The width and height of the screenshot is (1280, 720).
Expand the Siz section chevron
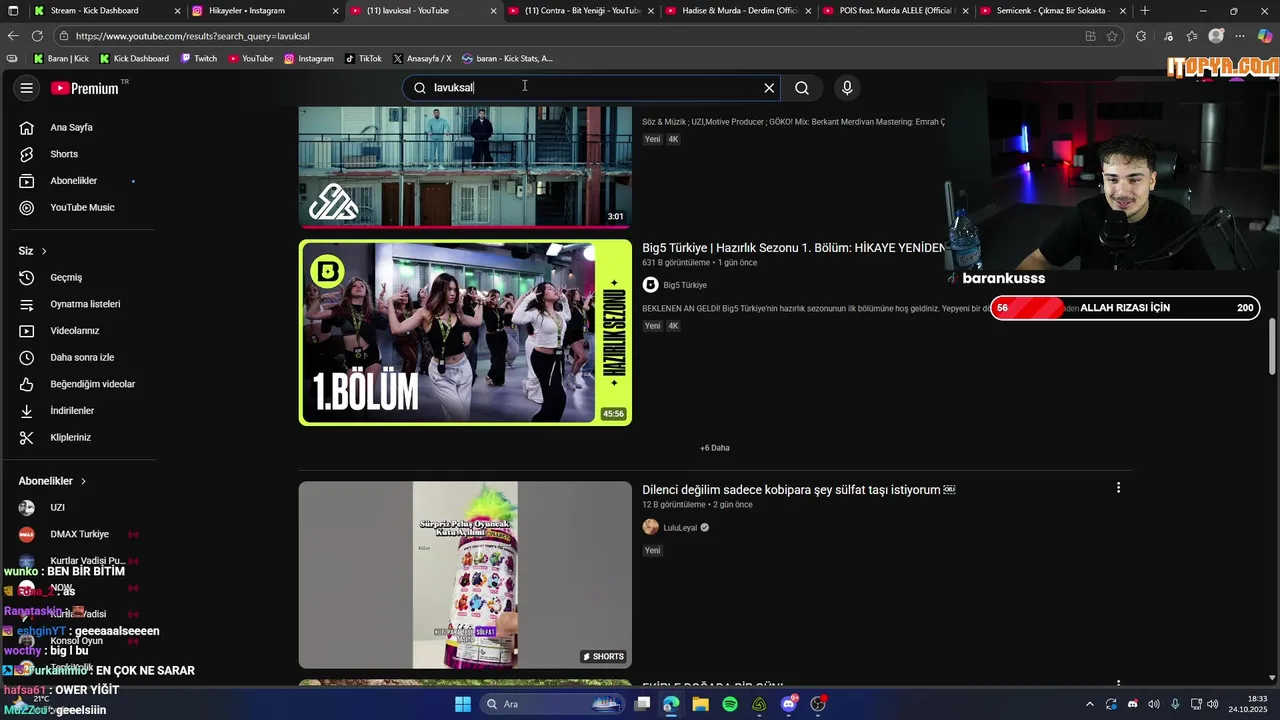tap(44, 251)
